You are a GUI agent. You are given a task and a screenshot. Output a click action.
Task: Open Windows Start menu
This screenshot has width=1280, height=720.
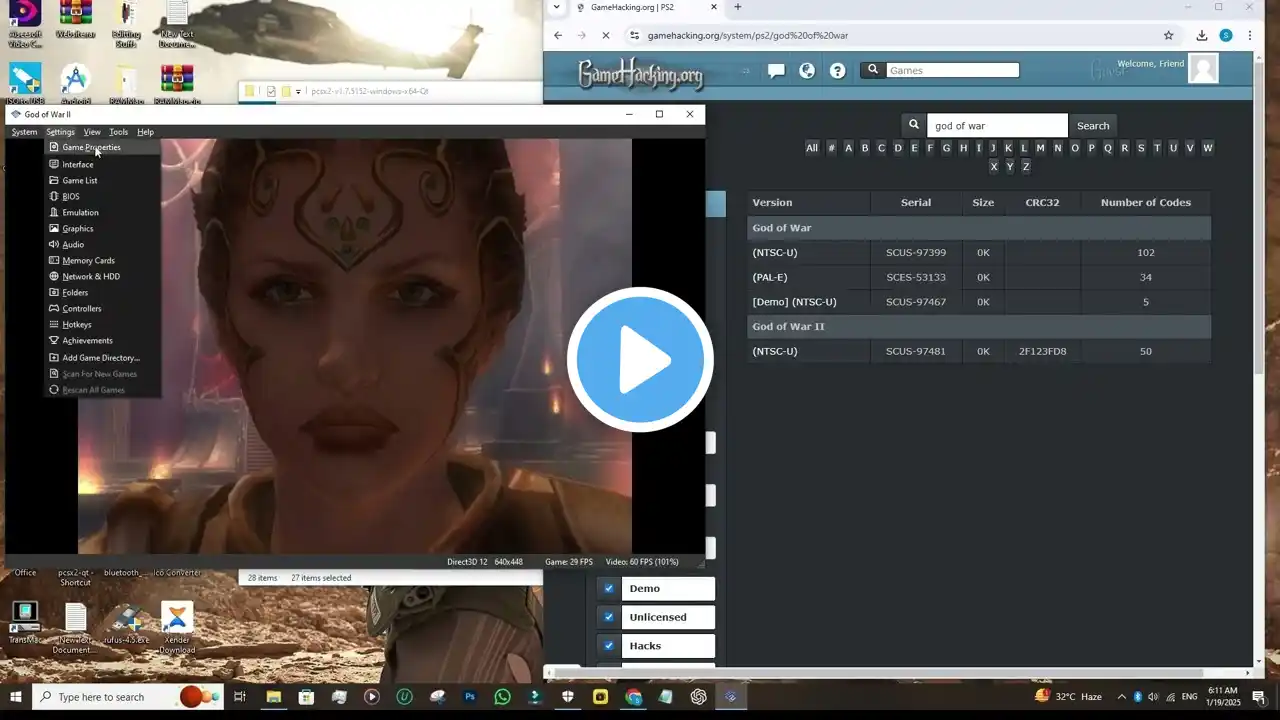click(16, 697)
